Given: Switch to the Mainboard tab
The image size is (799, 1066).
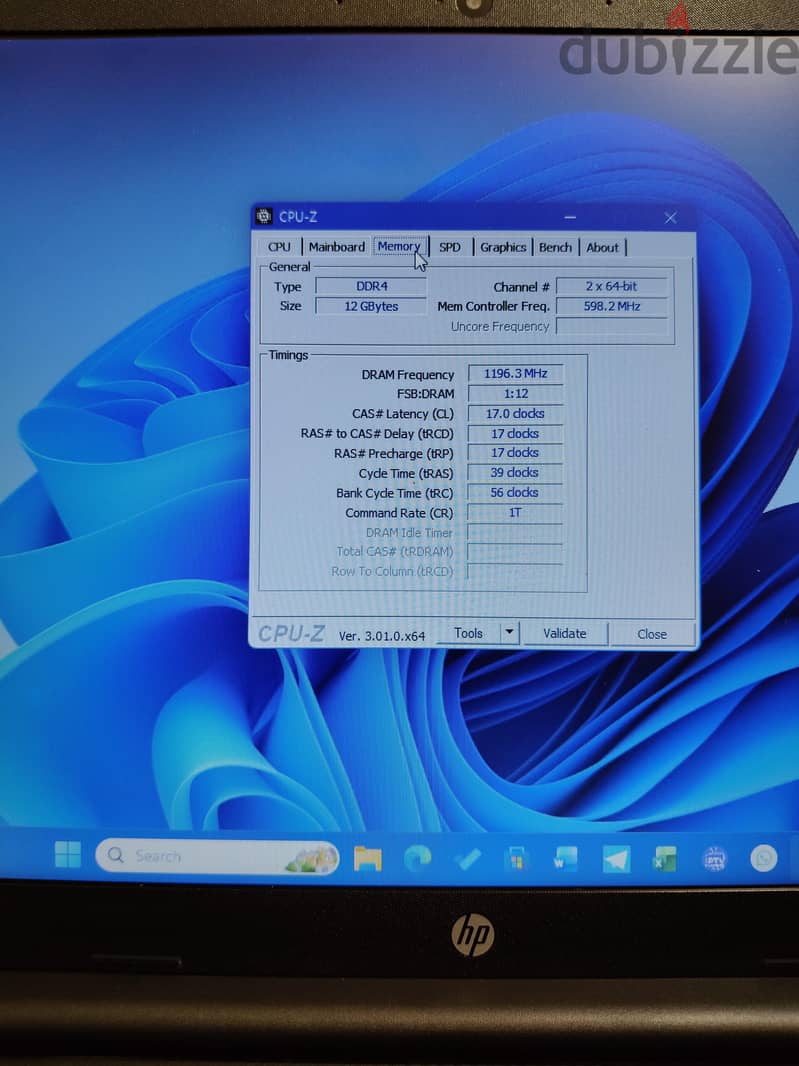Looking at the screenshot, I should tap(337, 247).
